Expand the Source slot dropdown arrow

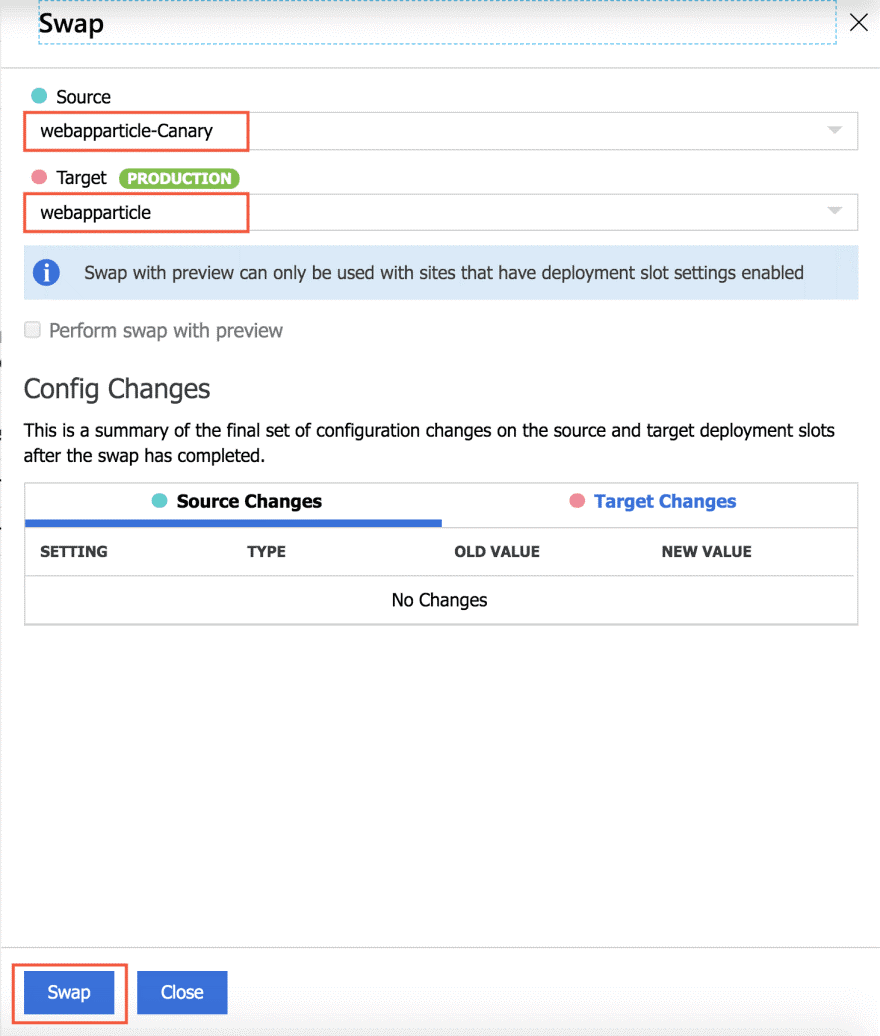click(834, 131)
